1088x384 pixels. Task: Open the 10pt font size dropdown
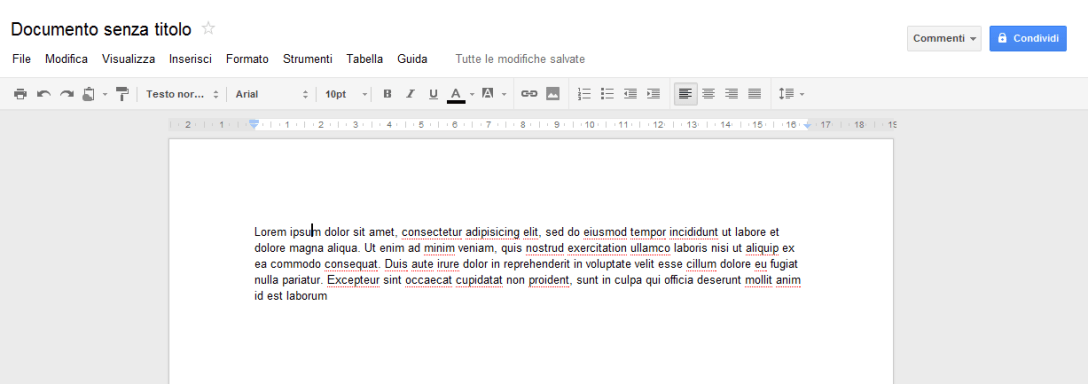[346, 94]
